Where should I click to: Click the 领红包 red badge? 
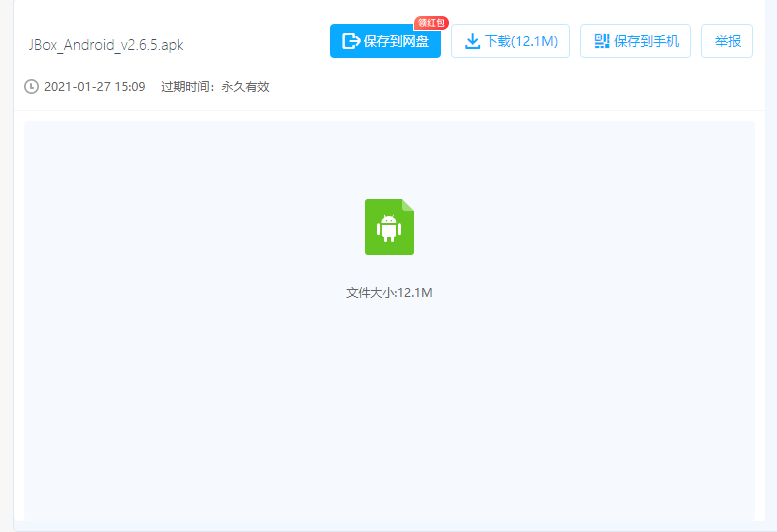[x=431, y=23]
